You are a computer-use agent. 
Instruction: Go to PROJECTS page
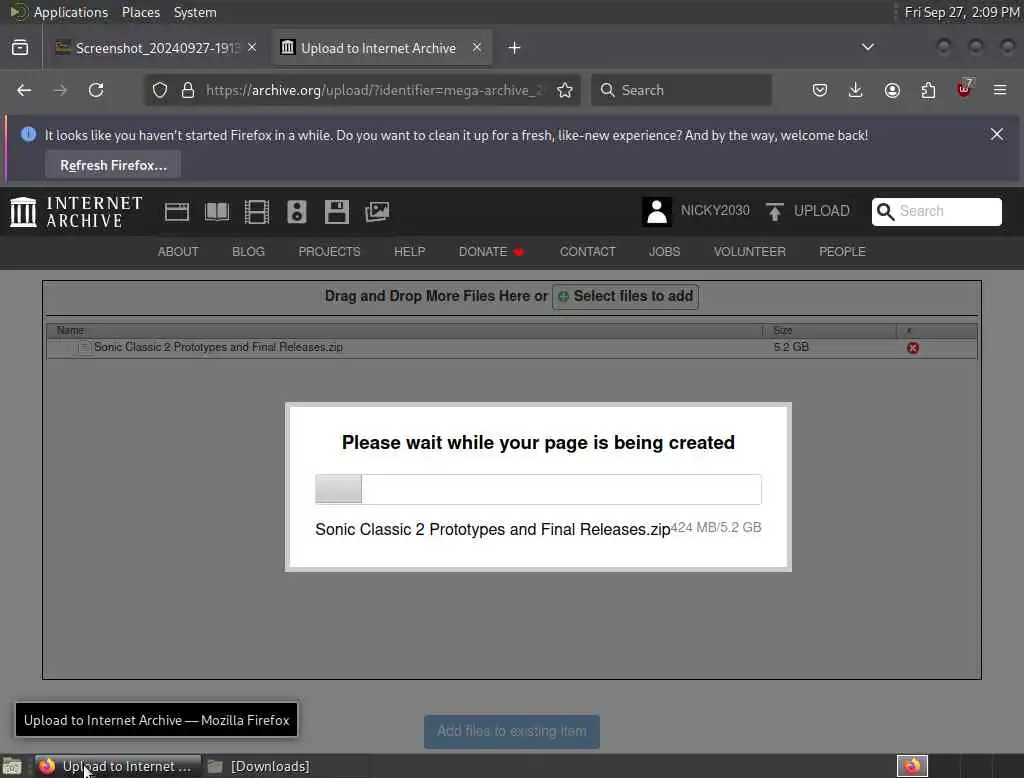point(329,251)
